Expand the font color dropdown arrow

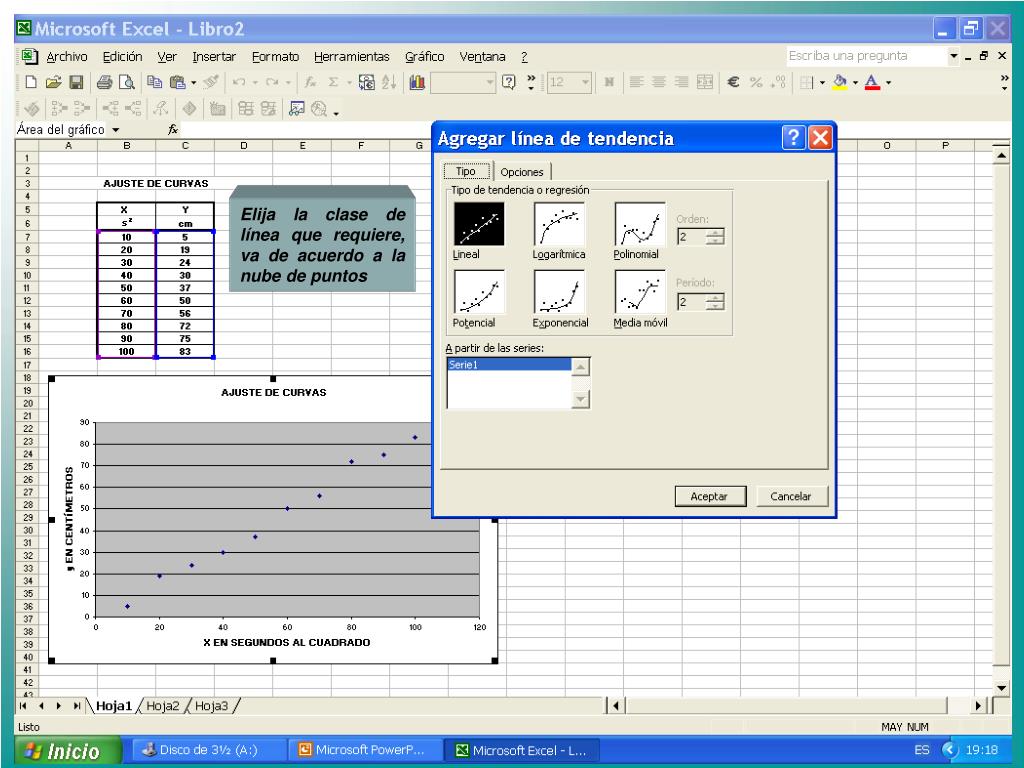click(888, 83)
